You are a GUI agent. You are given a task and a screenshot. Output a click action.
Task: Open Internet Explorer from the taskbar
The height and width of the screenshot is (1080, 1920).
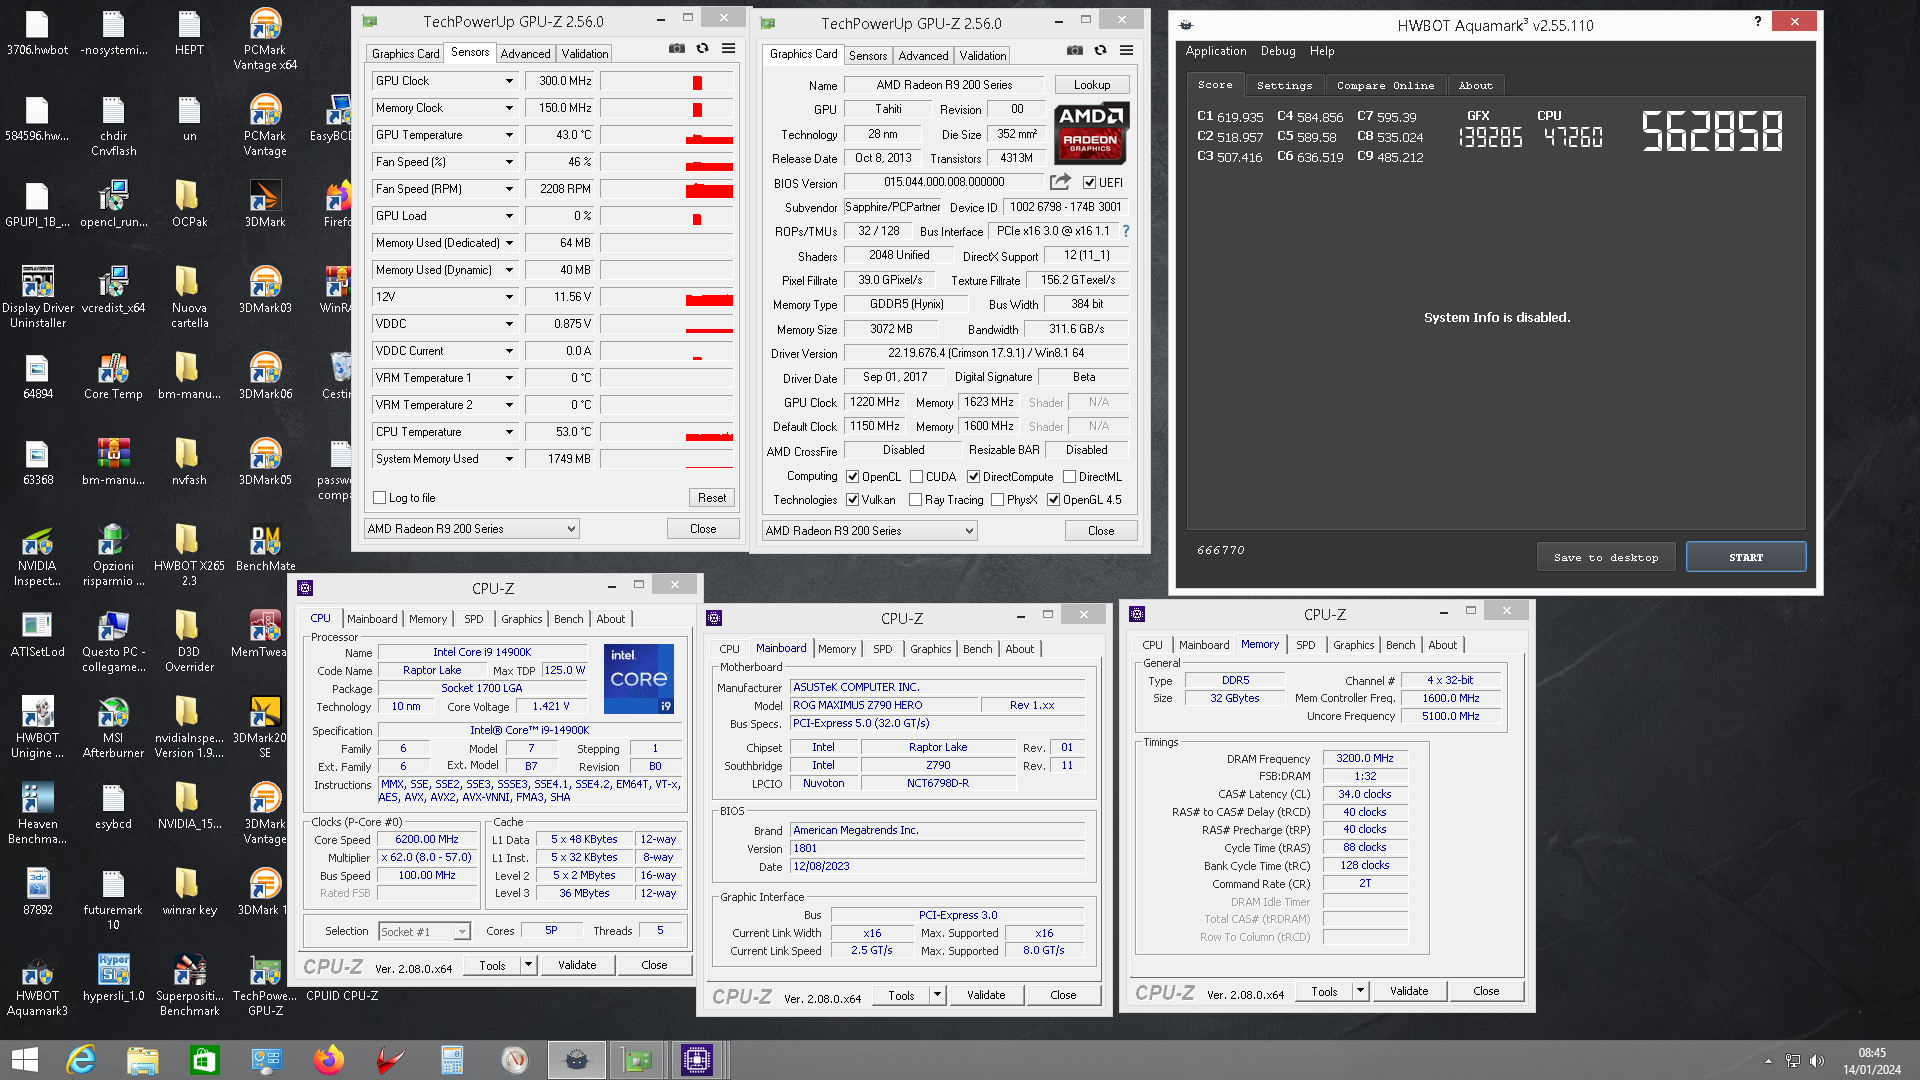point(81,1060)
